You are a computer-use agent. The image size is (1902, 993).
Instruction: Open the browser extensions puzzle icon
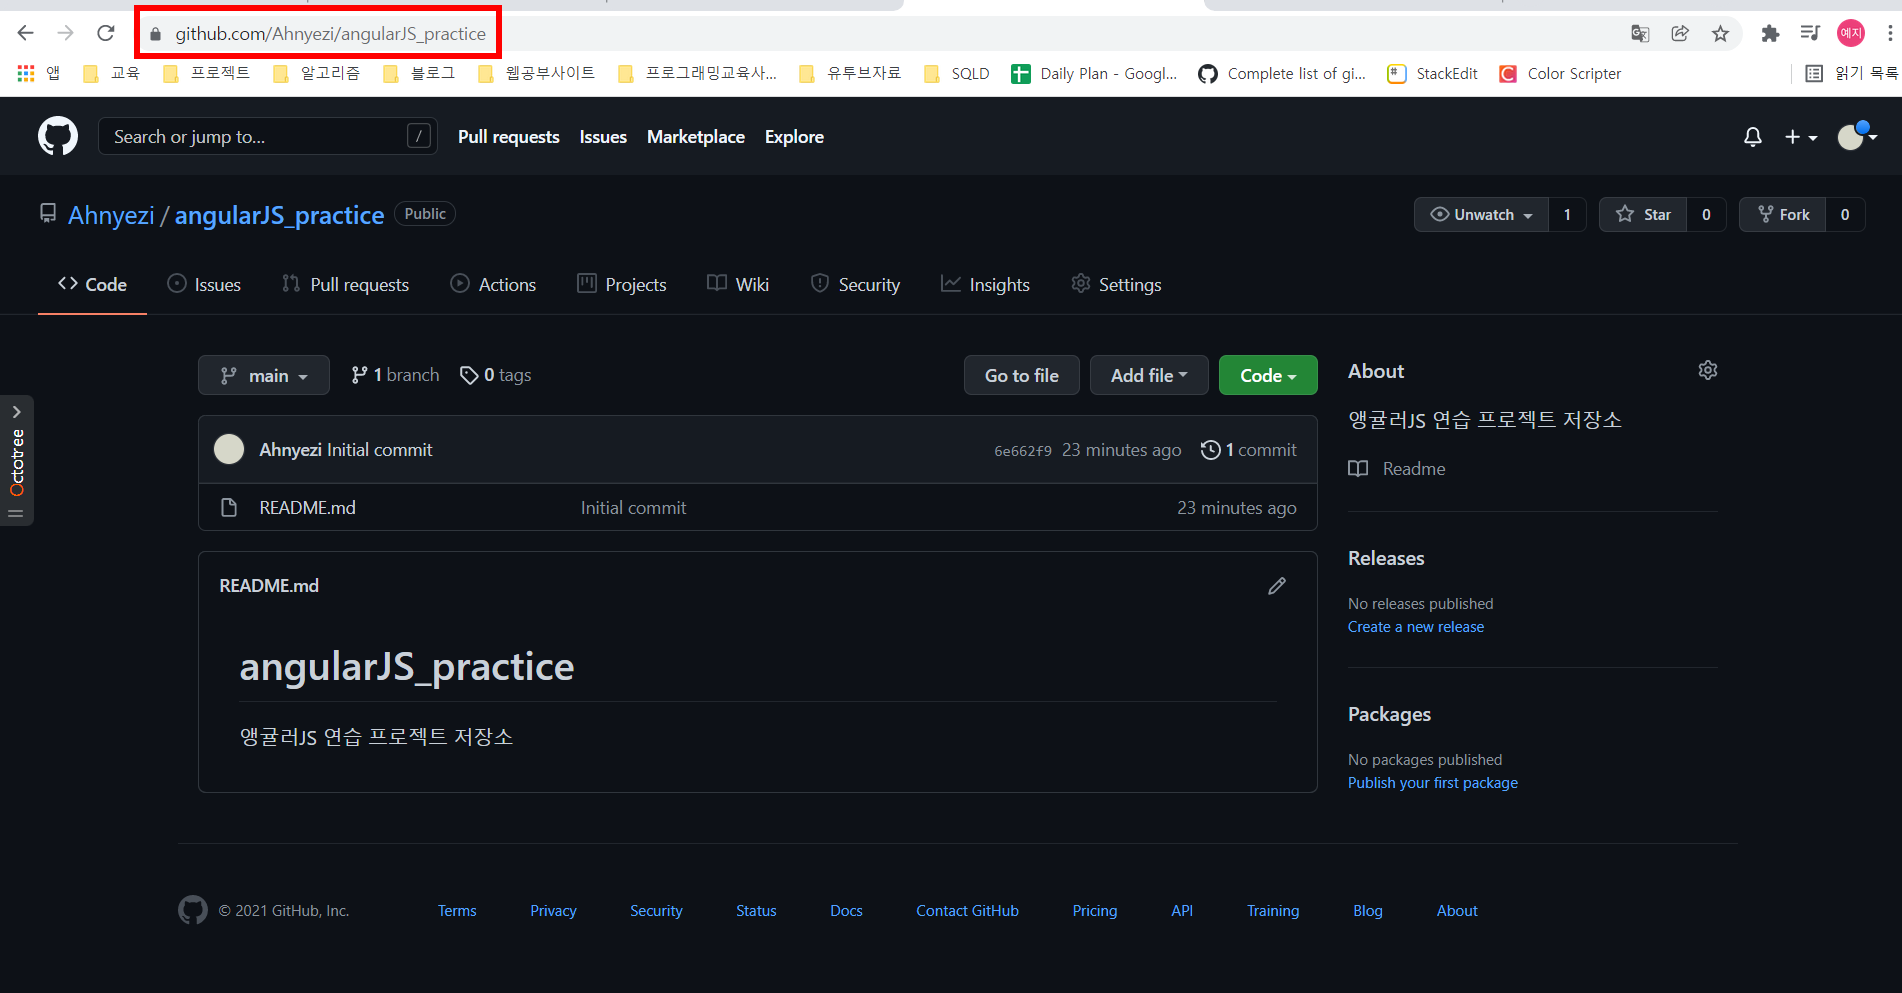coord(1770,34)
